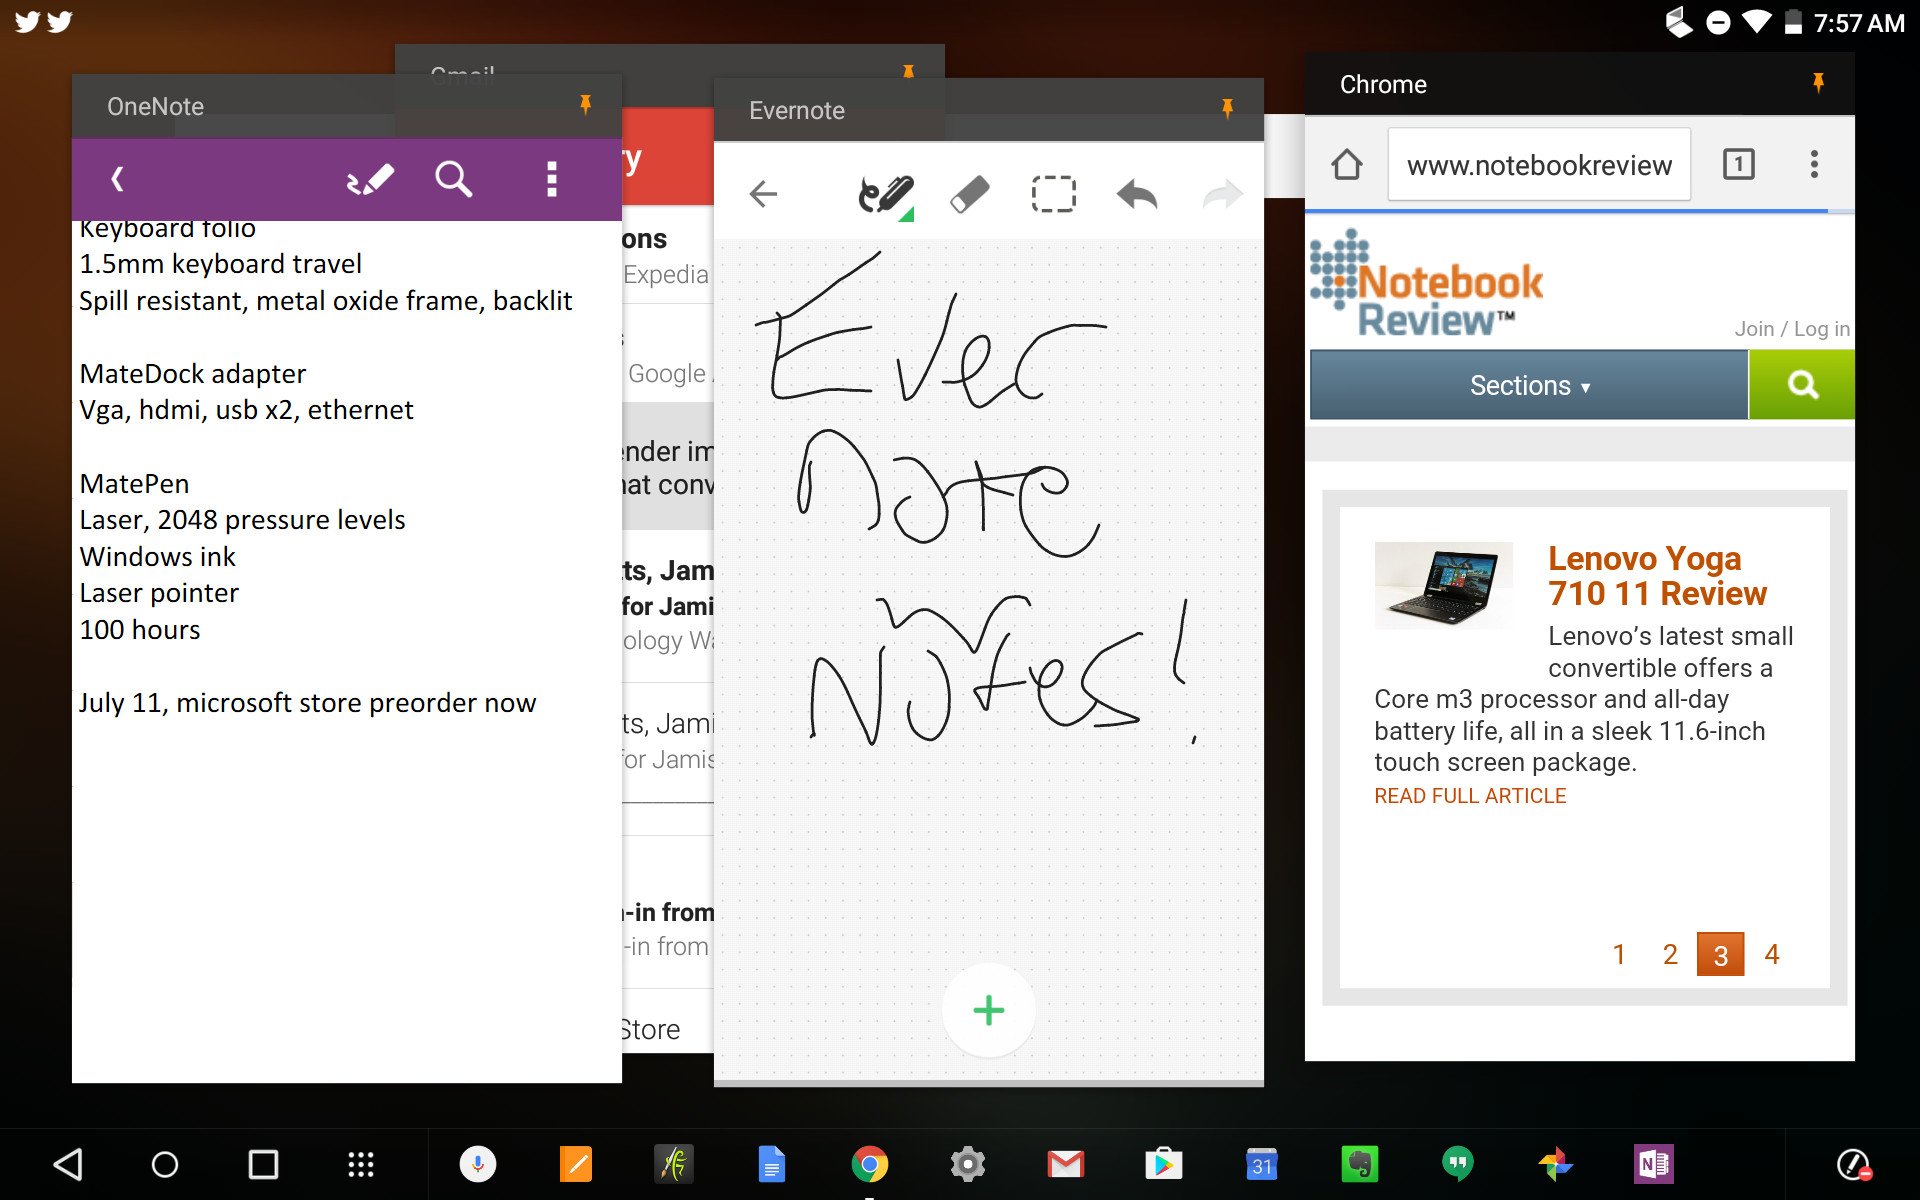This screenshot has height=1200, width=1920.
Task: Go back using the Evernote back arrow
Action: coord(763,194)
